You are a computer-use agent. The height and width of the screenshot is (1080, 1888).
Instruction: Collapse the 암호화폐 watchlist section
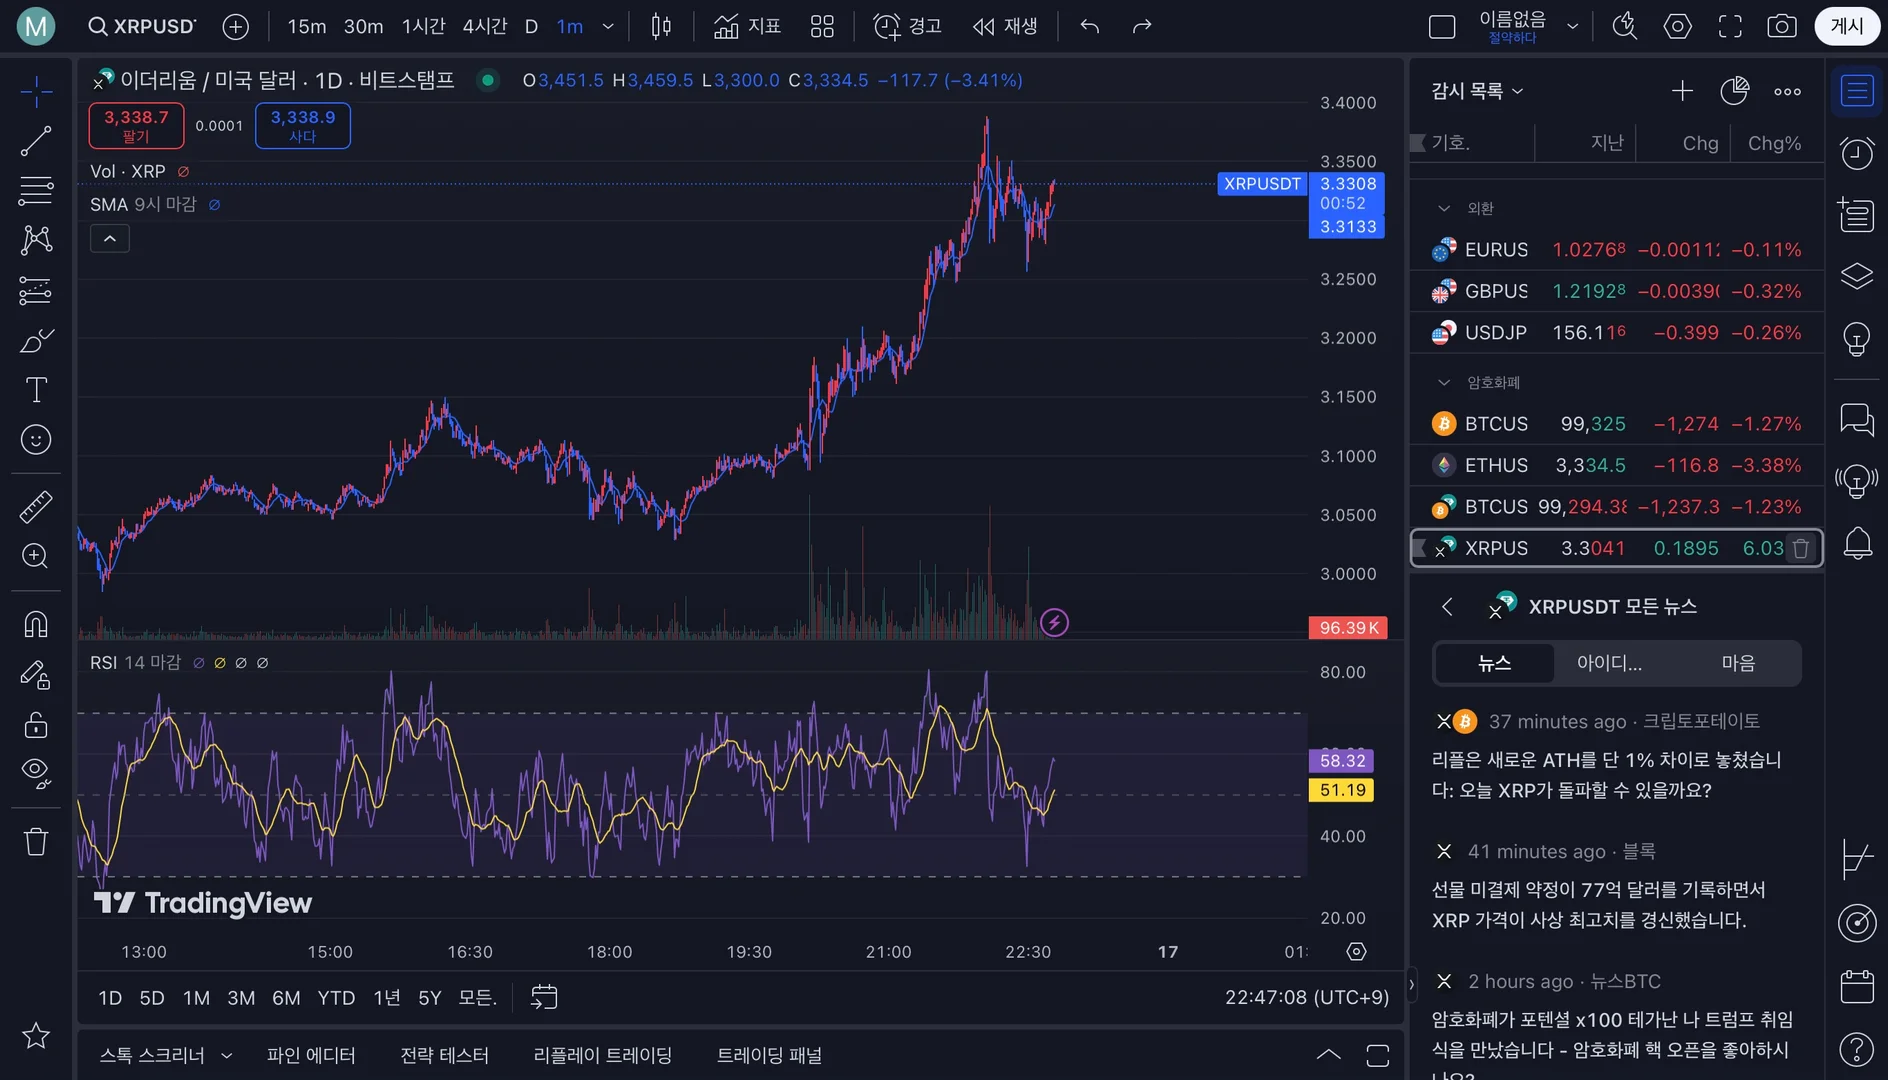tap(1444, 383)
